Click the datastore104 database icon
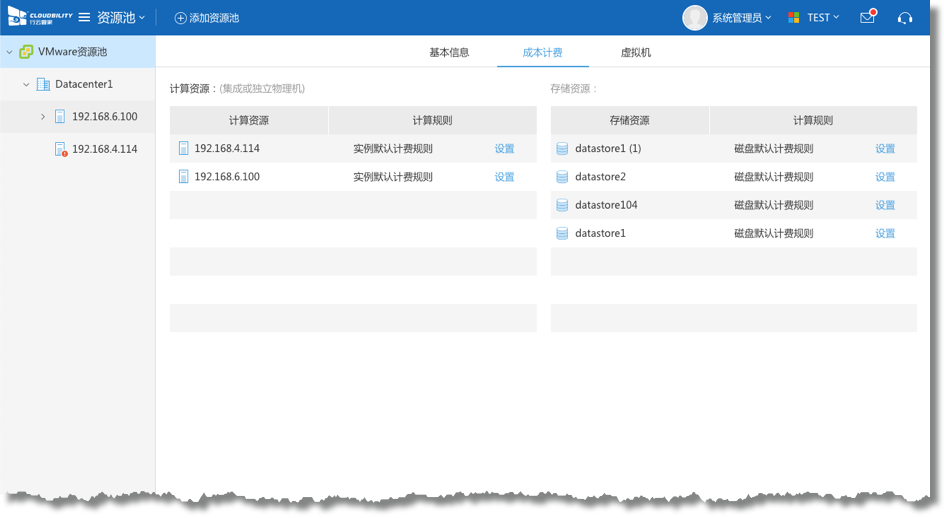This screenshot has height=518, width=944. pyautogui.click(x=562, y=205)
